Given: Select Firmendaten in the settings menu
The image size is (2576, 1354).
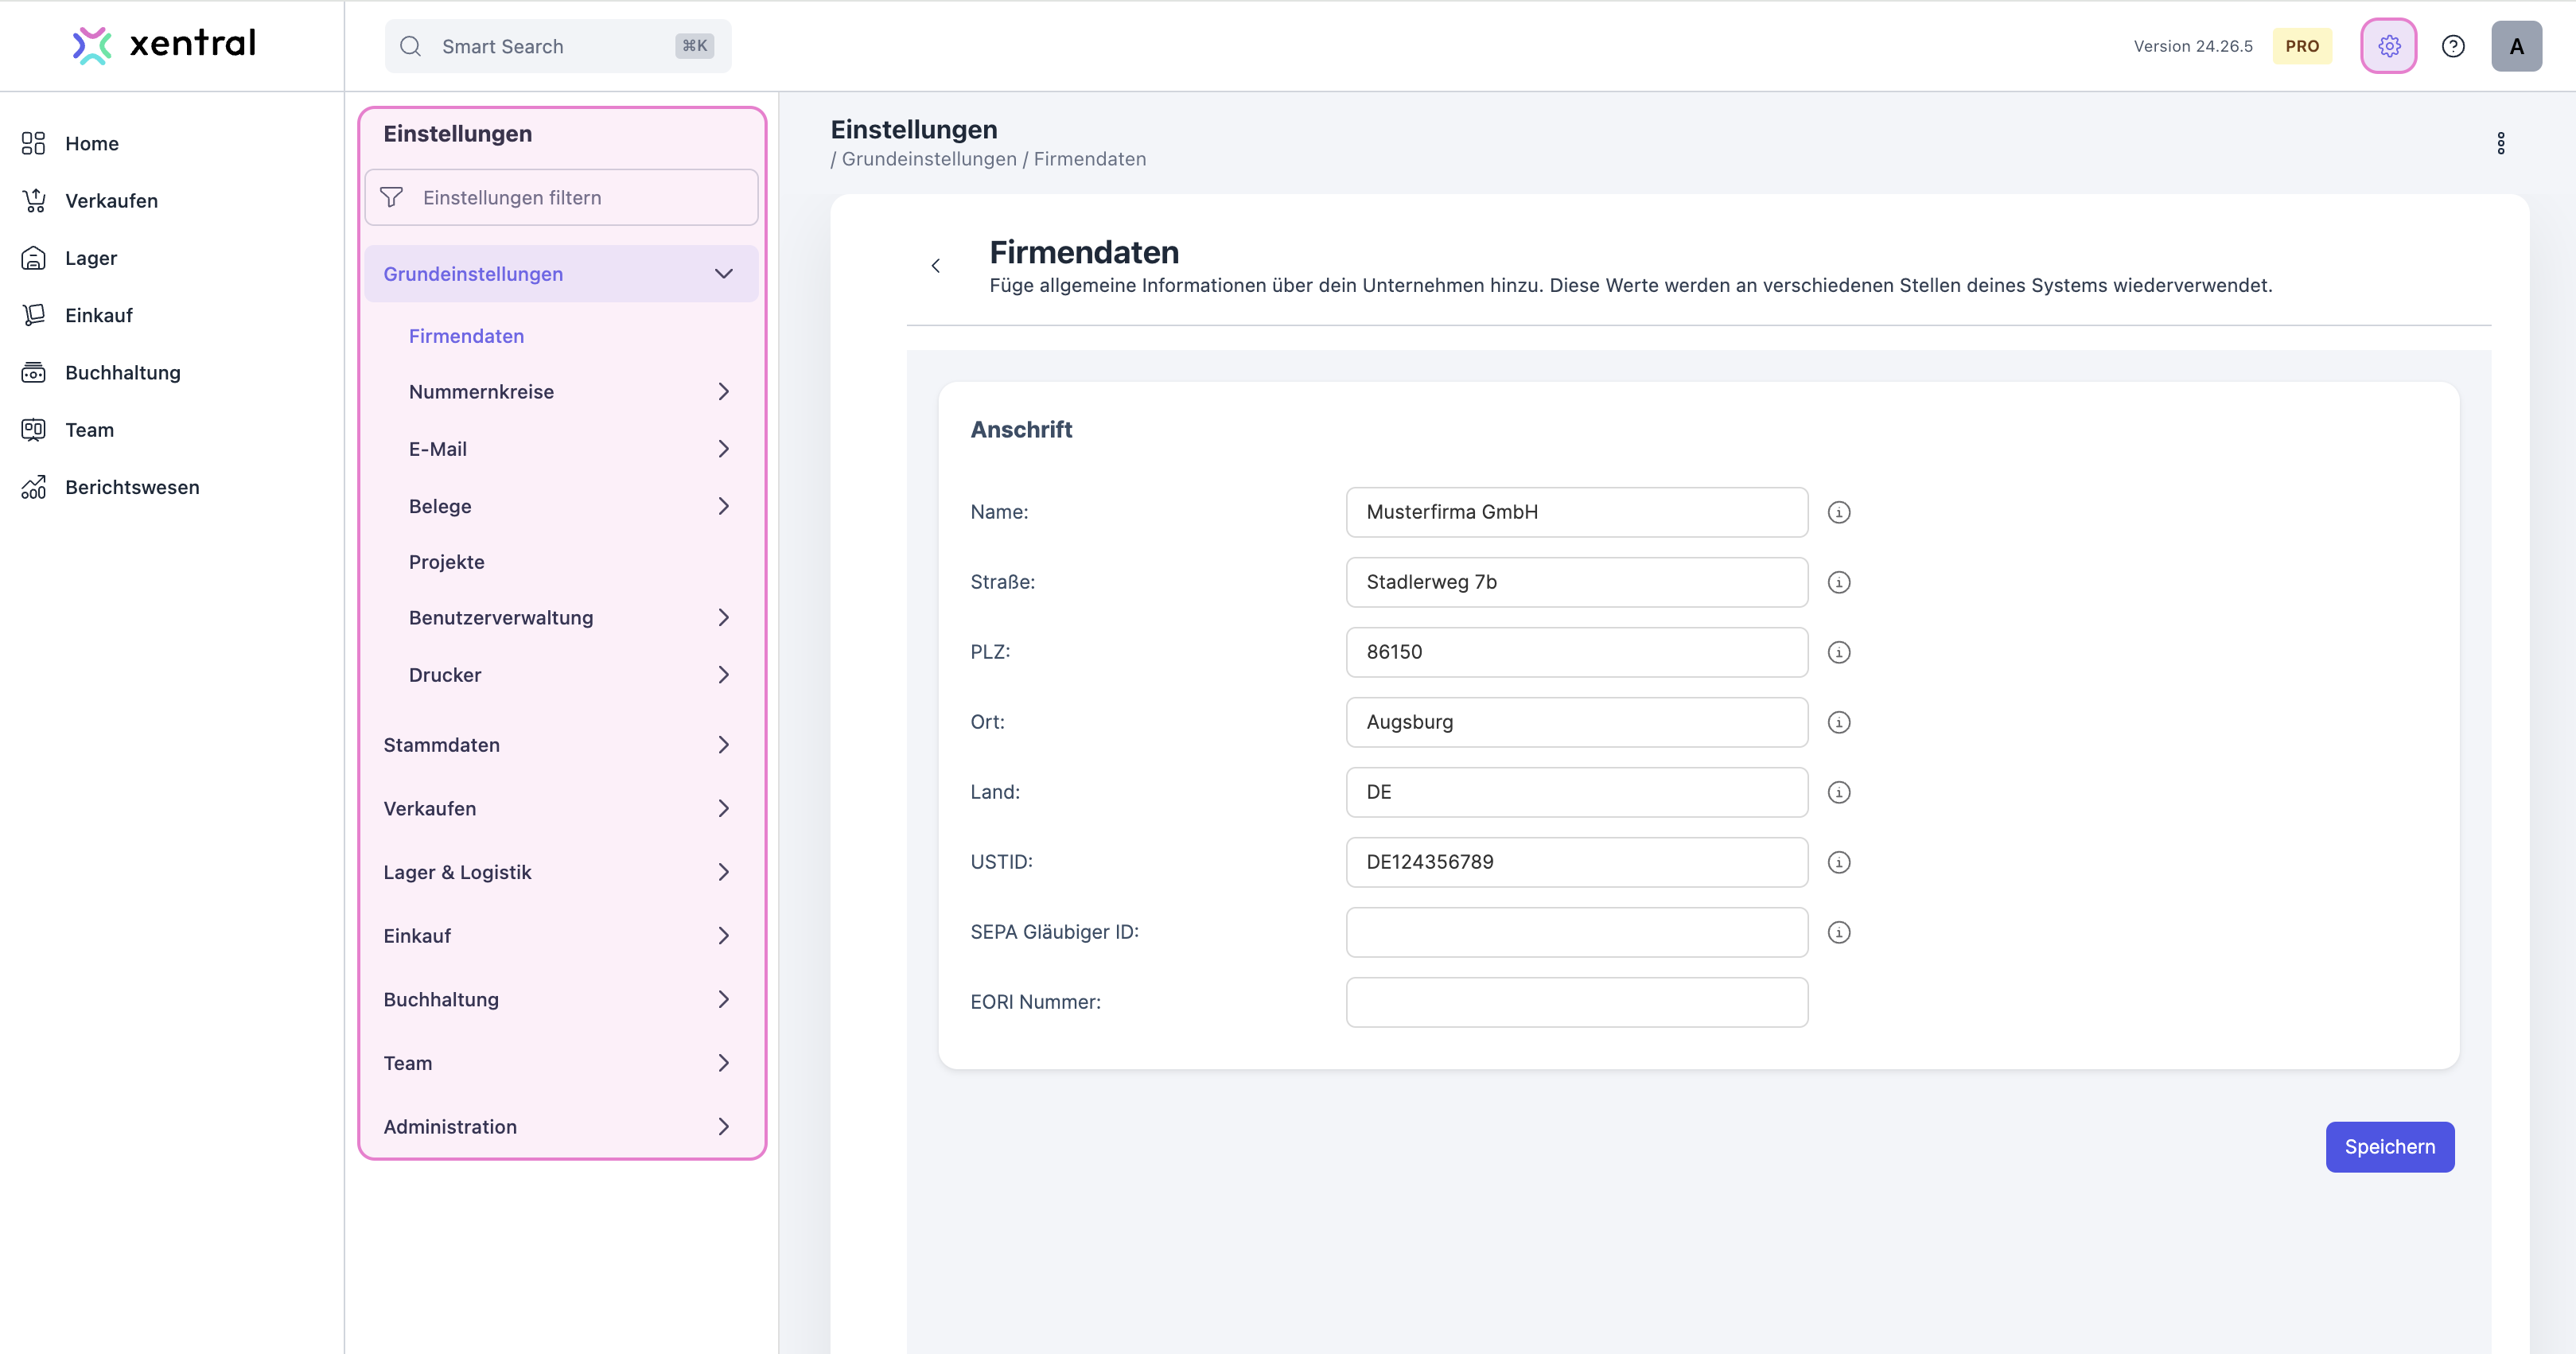Looking at the screenshot, I should click(466, 335).
